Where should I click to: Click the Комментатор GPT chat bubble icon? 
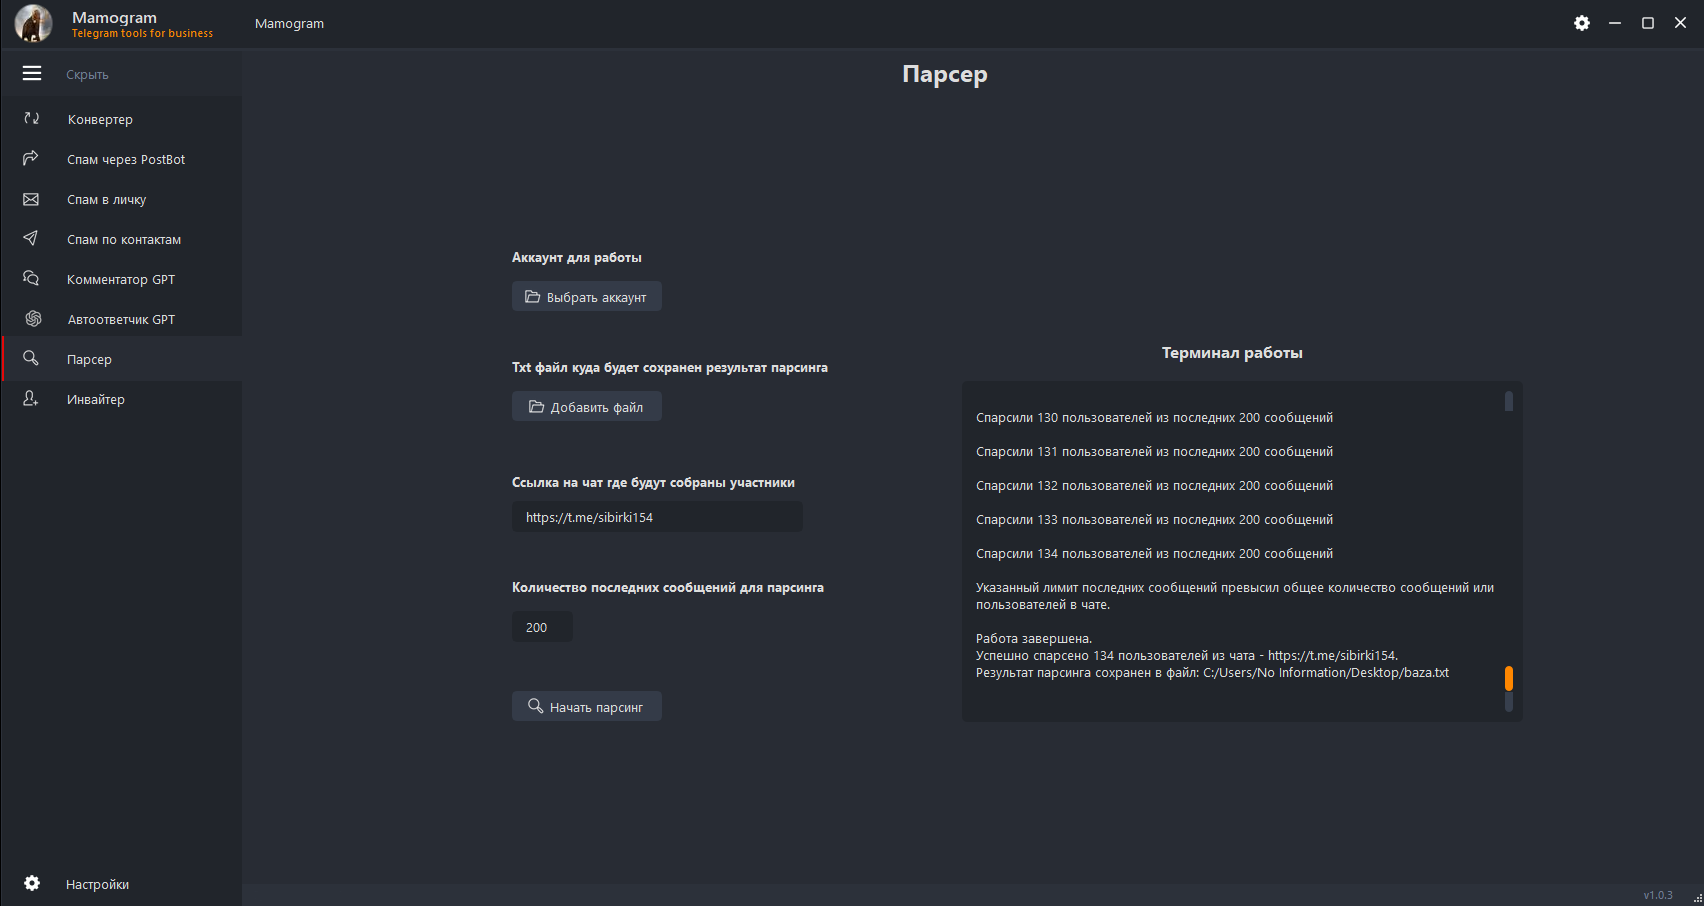[x=31, y=279]
